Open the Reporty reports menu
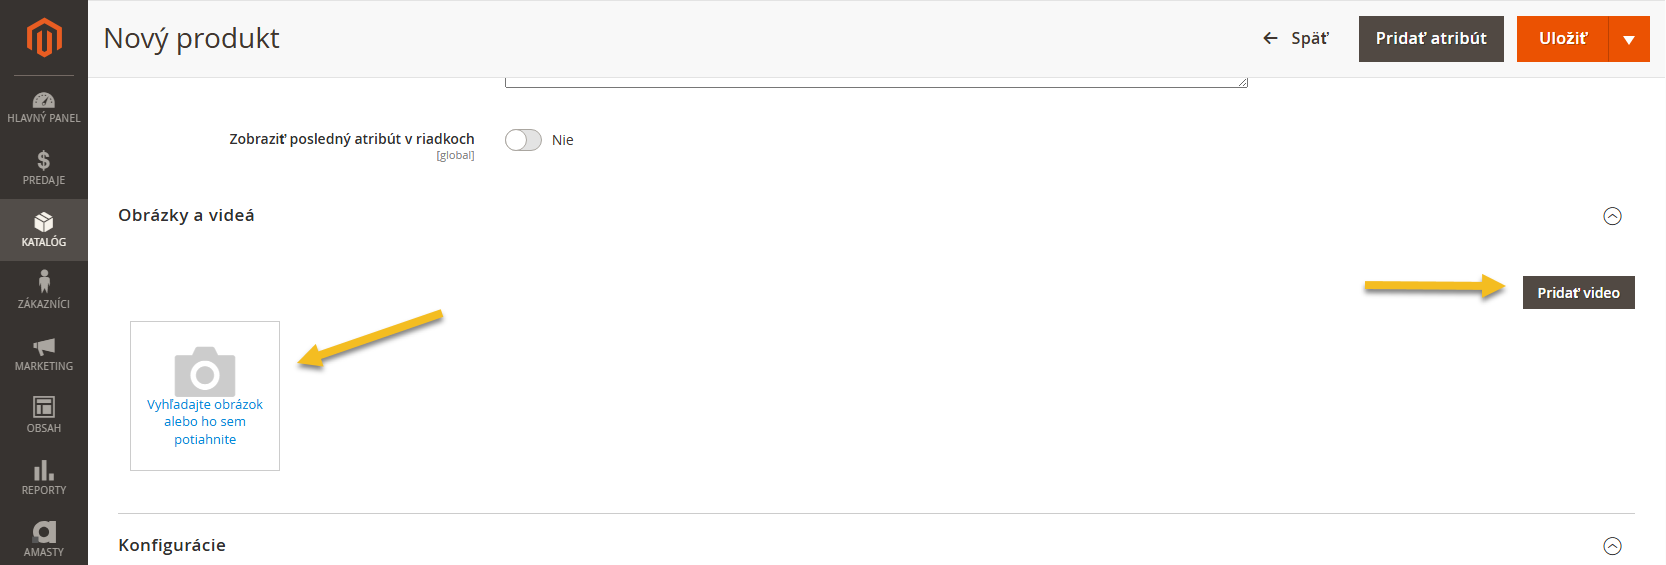 tap(44, 477)
